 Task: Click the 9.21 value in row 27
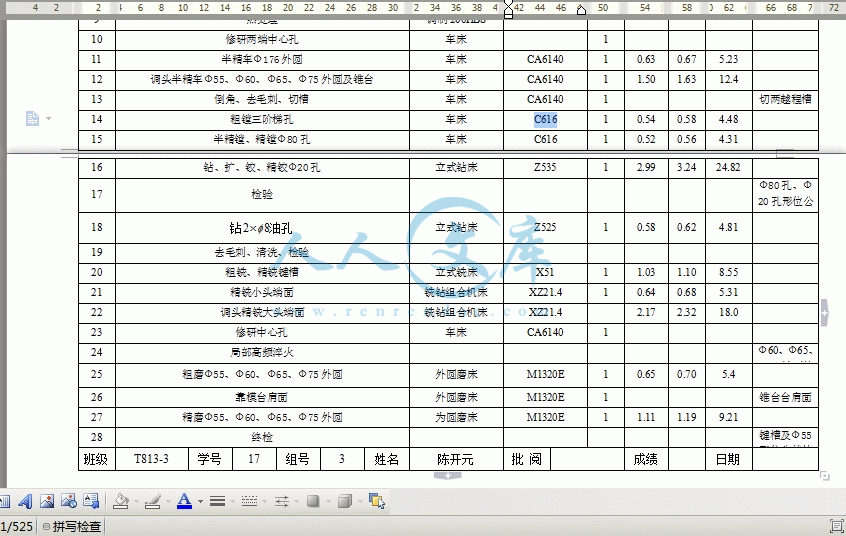coord(728,417)
